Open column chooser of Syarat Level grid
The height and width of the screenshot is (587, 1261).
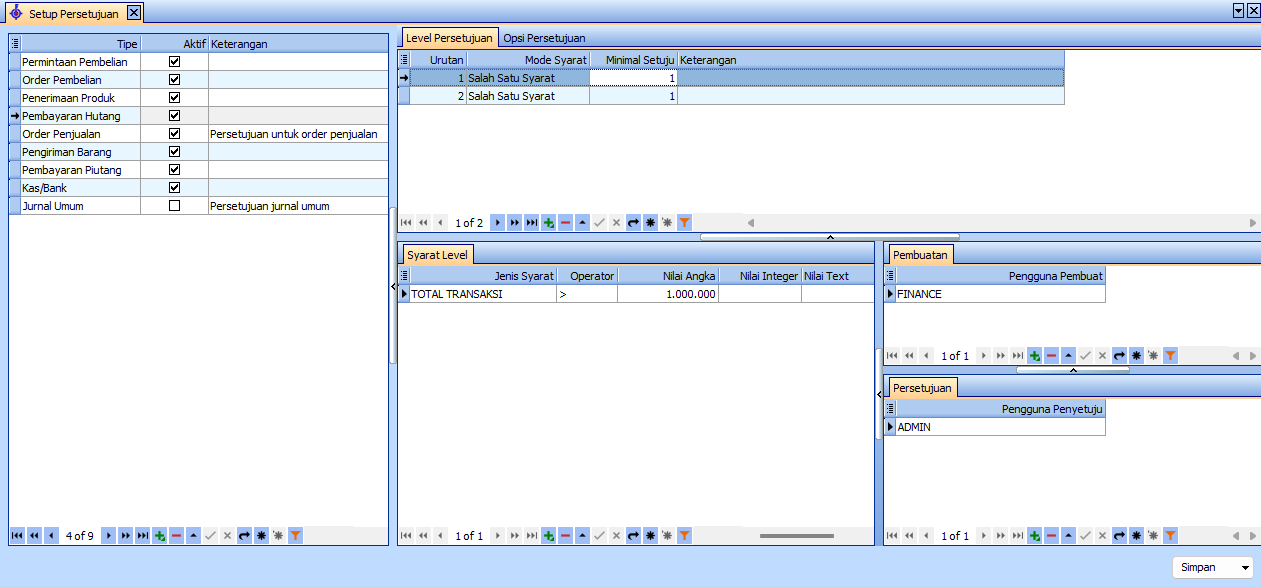[x=404, y=276]
